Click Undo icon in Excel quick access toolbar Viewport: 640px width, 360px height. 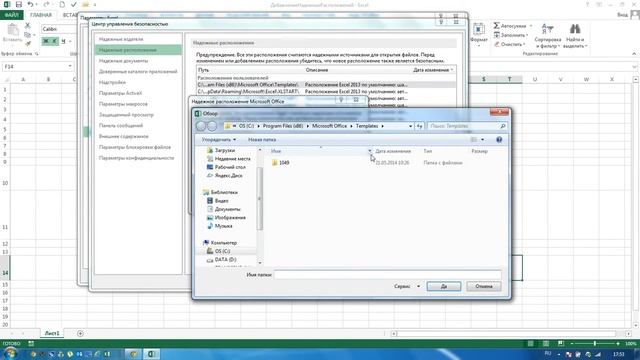[30, 4]
